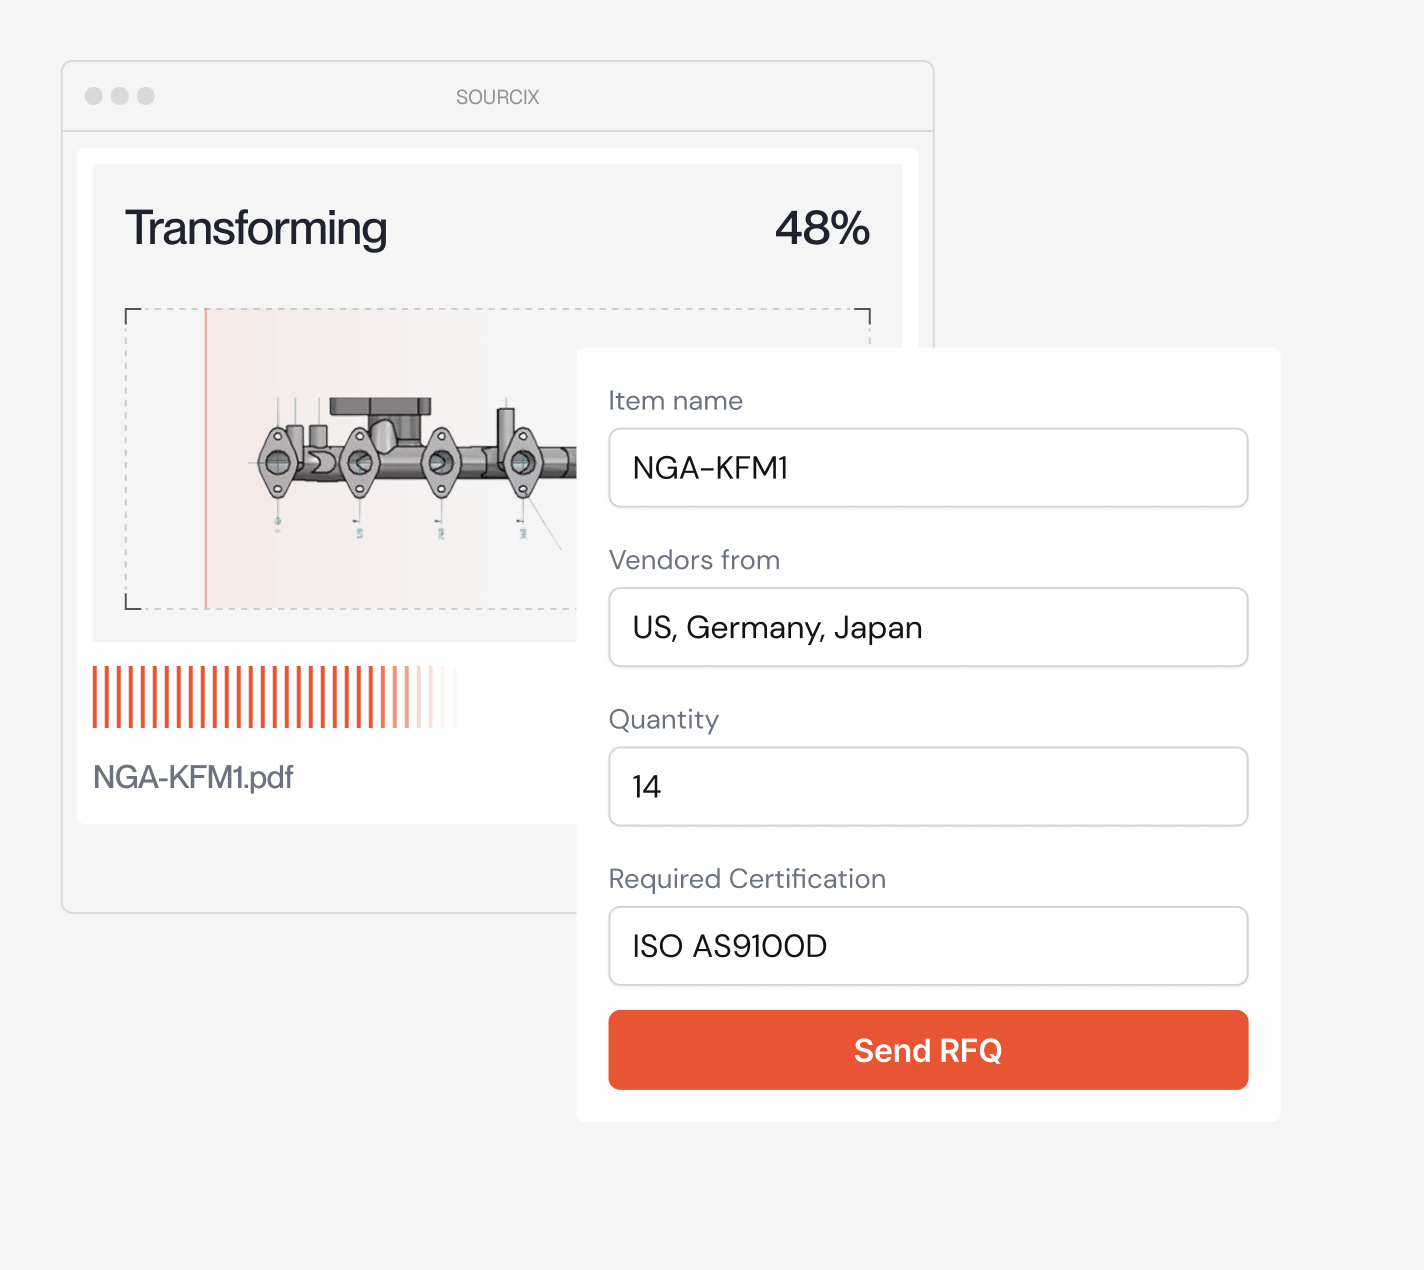Click the second gray window control dot
Viewport: 1424px width, 1270px height.
(x=120, y=96)
